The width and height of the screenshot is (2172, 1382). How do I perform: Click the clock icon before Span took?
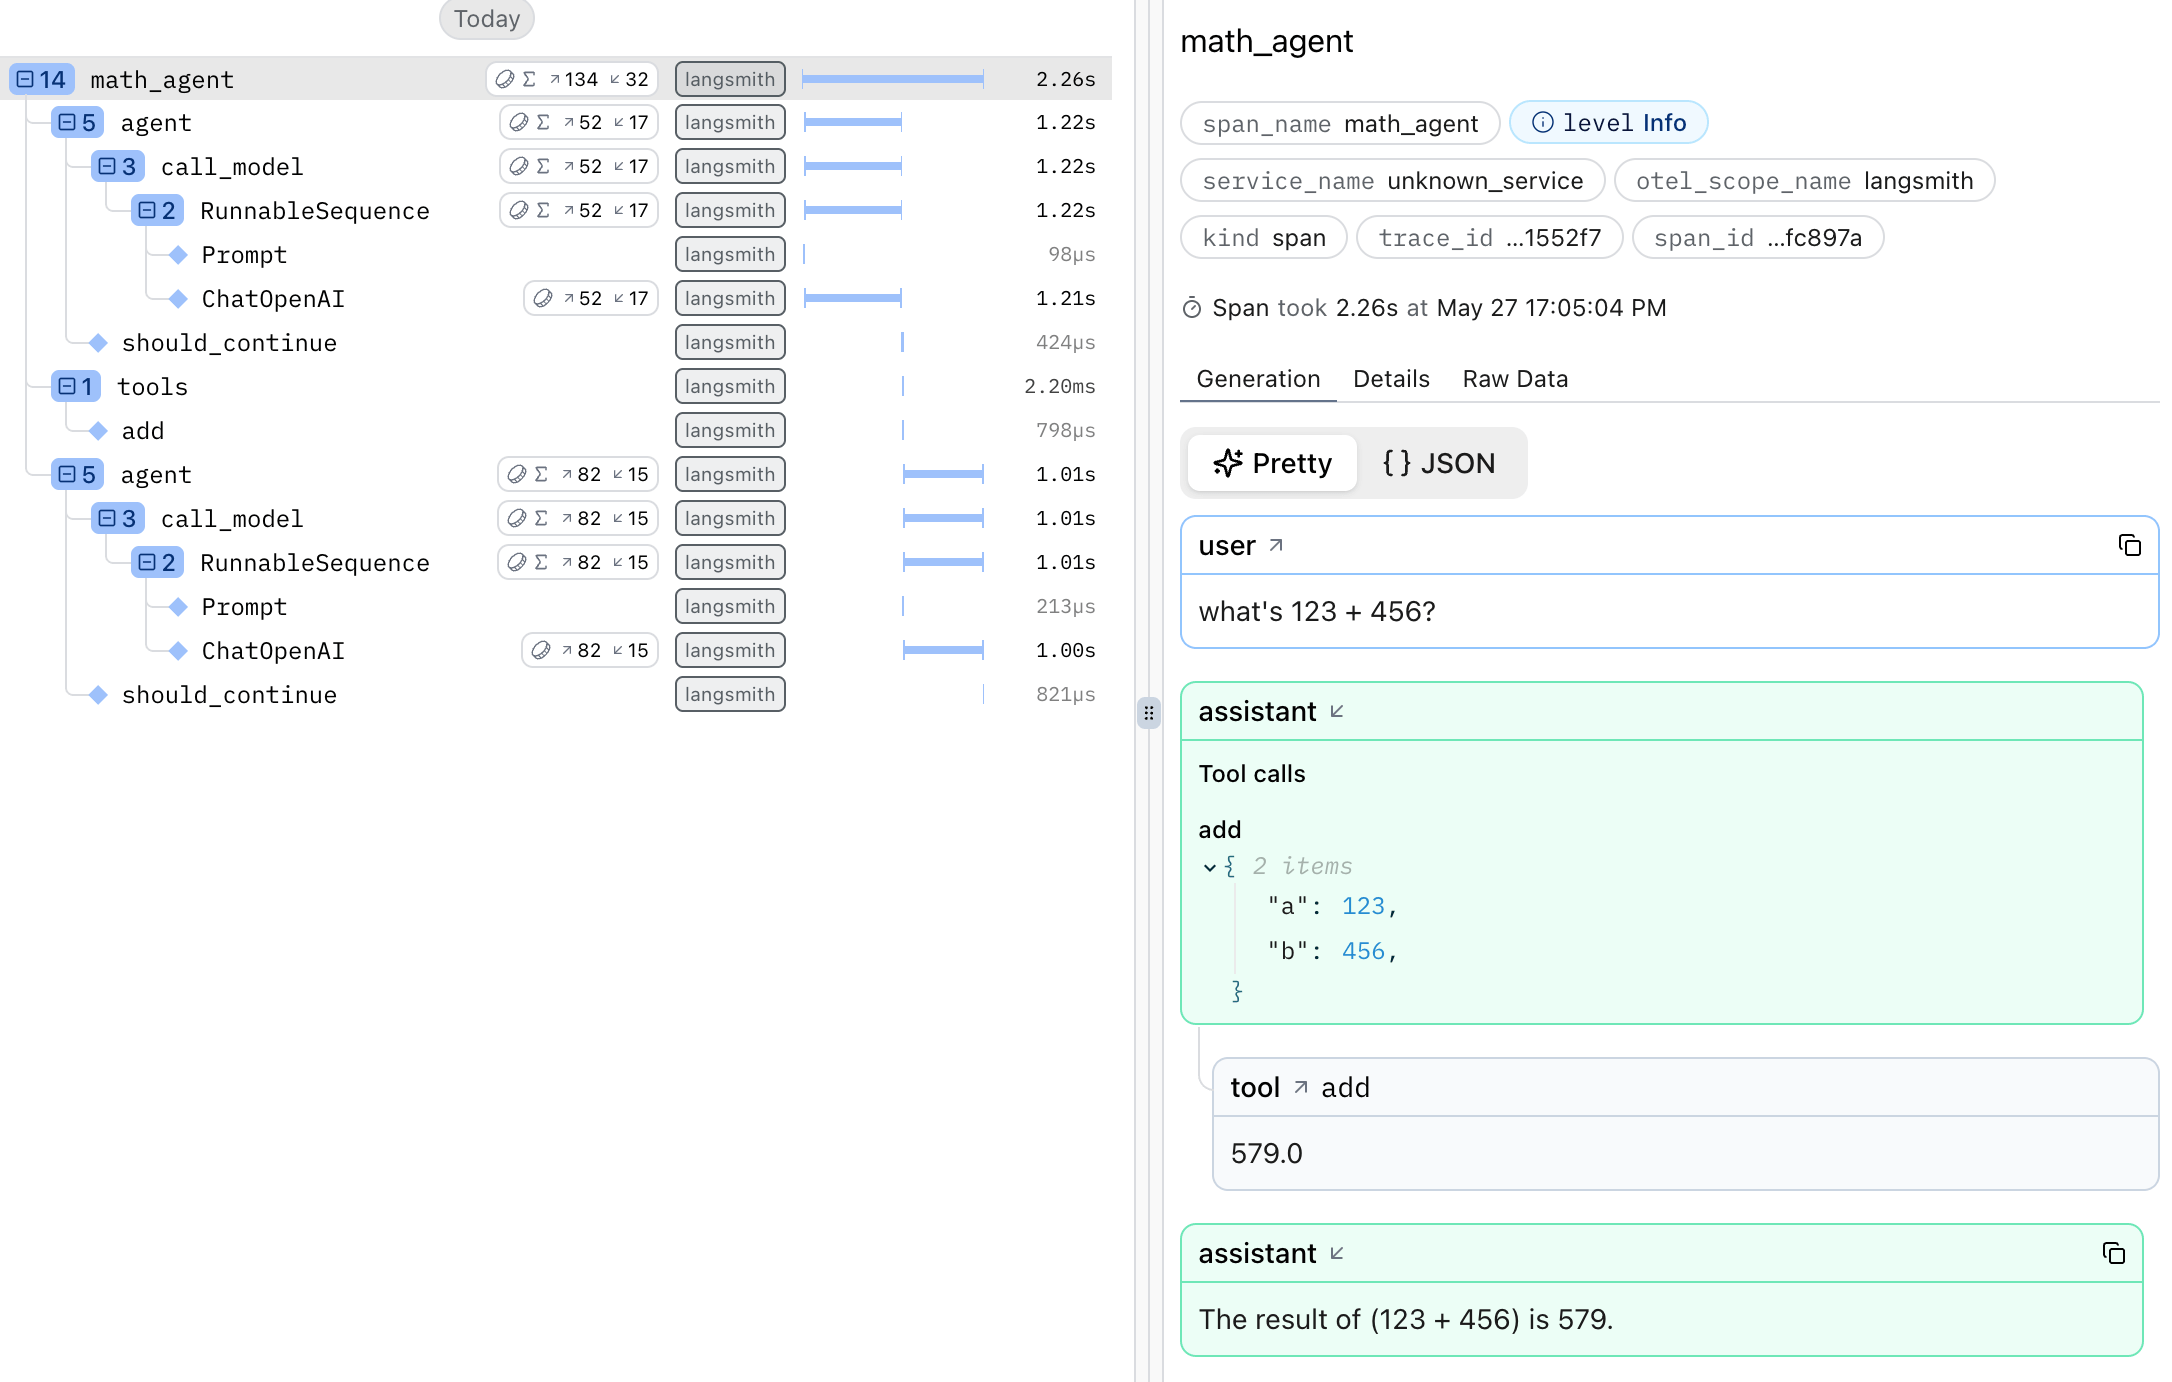pos(1191,308)
